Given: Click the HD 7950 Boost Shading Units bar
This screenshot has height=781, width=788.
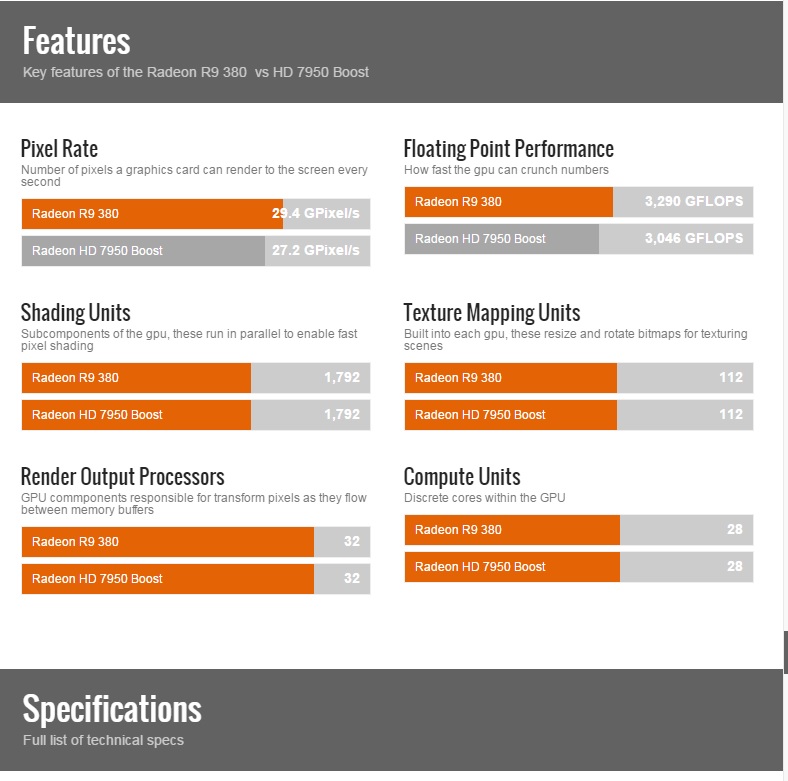Looking at the screenshot, I should (x=195, y=415).
